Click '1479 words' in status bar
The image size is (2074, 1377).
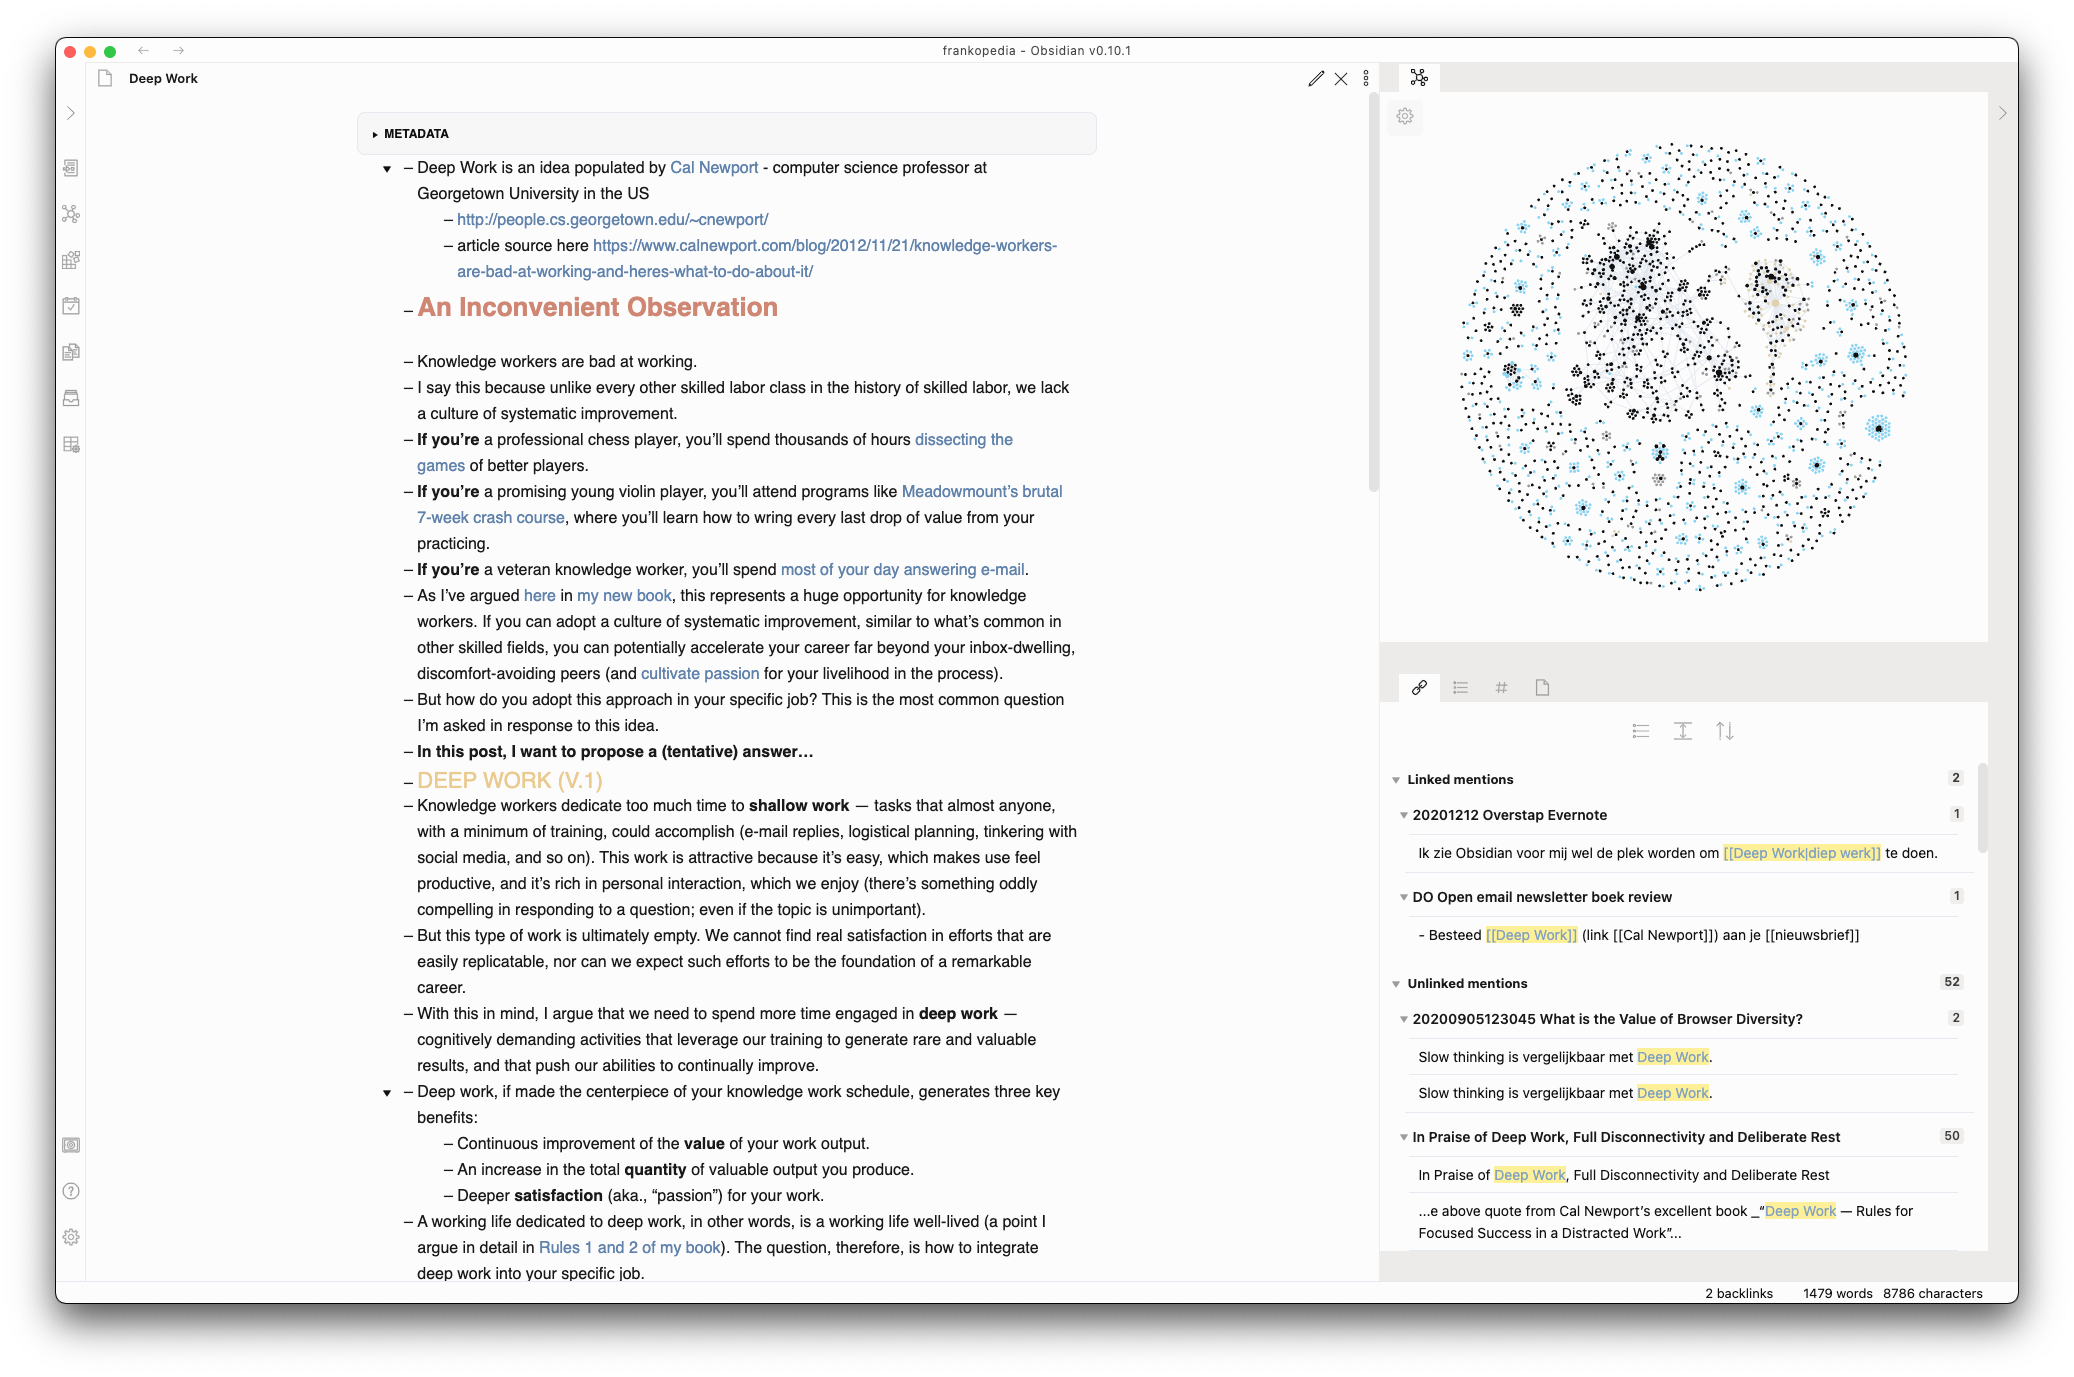[x=1838, y=1293]
